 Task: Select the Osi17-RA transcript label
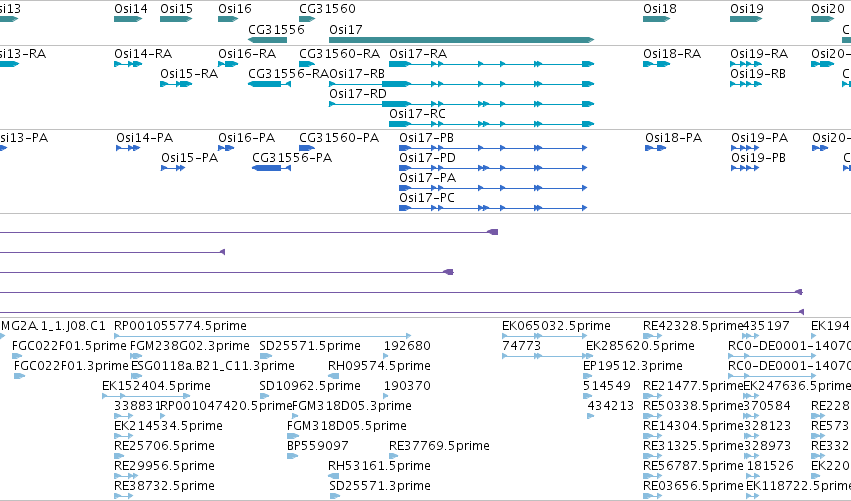point(418,54)
